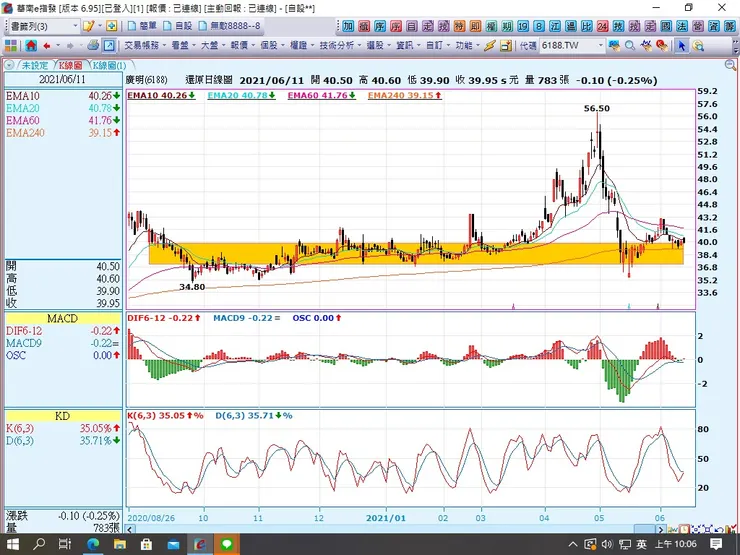Viewport: 740px width, 555px height.
Task: Open the 個股 menu
Action: pos(272,46)
